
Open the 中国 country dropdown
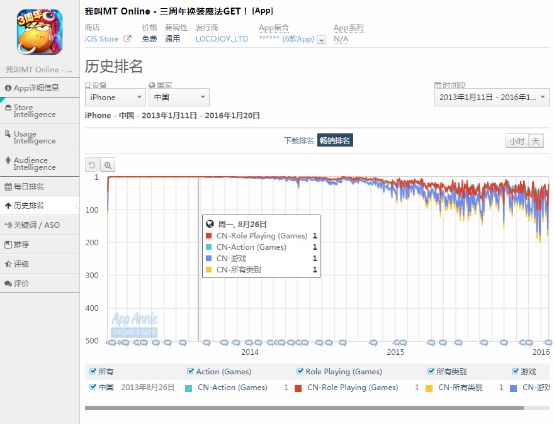click(x=179, y=97)
